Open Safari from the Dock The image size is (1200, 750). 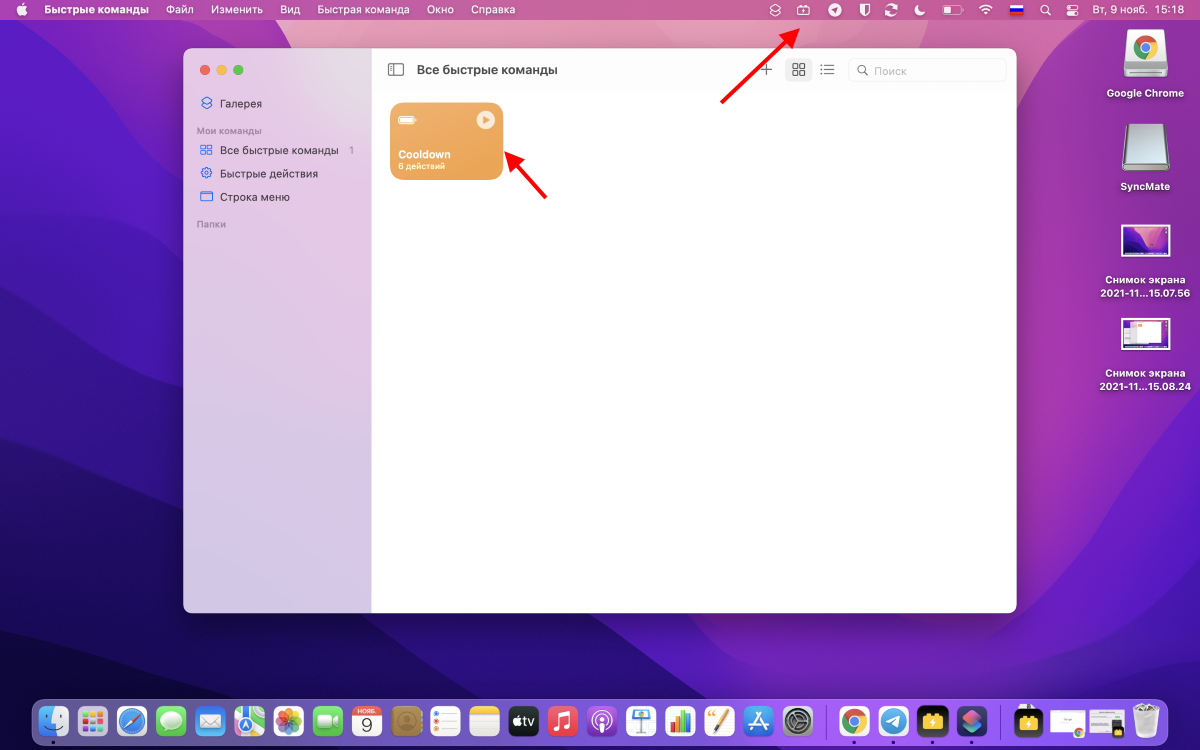tap(132, 720)
